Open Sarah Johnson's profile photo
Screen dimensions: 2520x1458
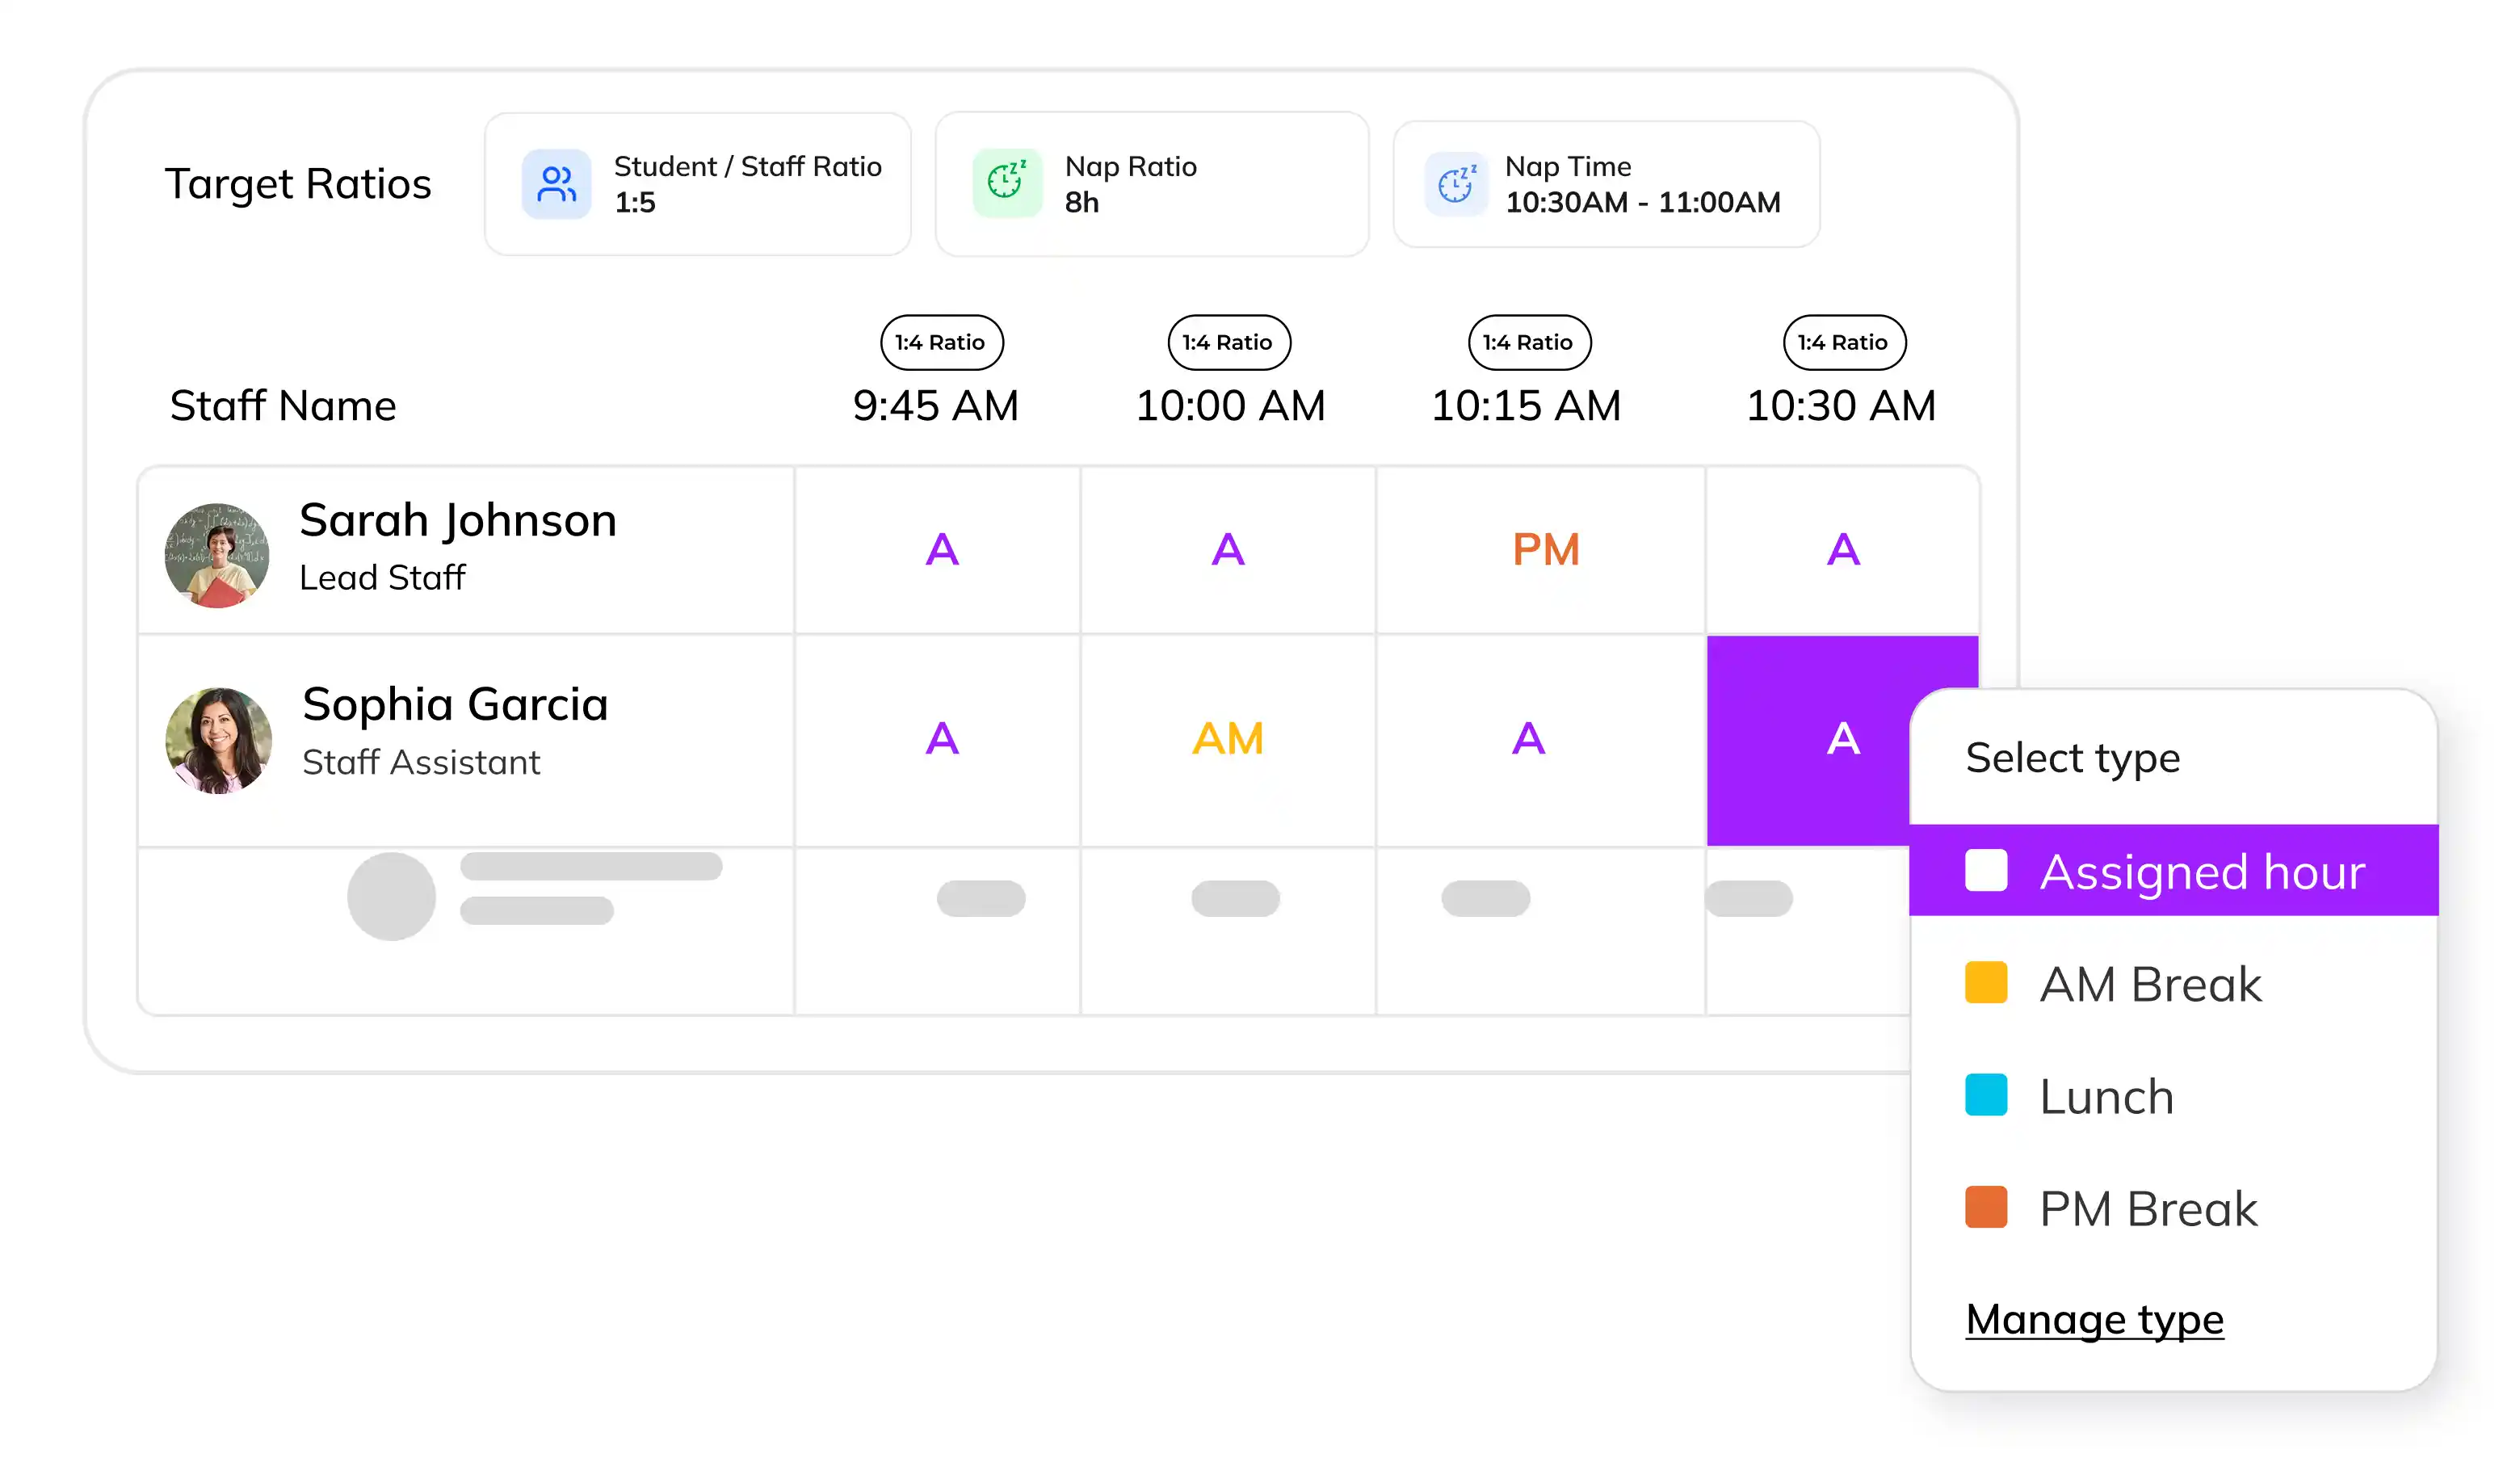click(x=217, y=555)
